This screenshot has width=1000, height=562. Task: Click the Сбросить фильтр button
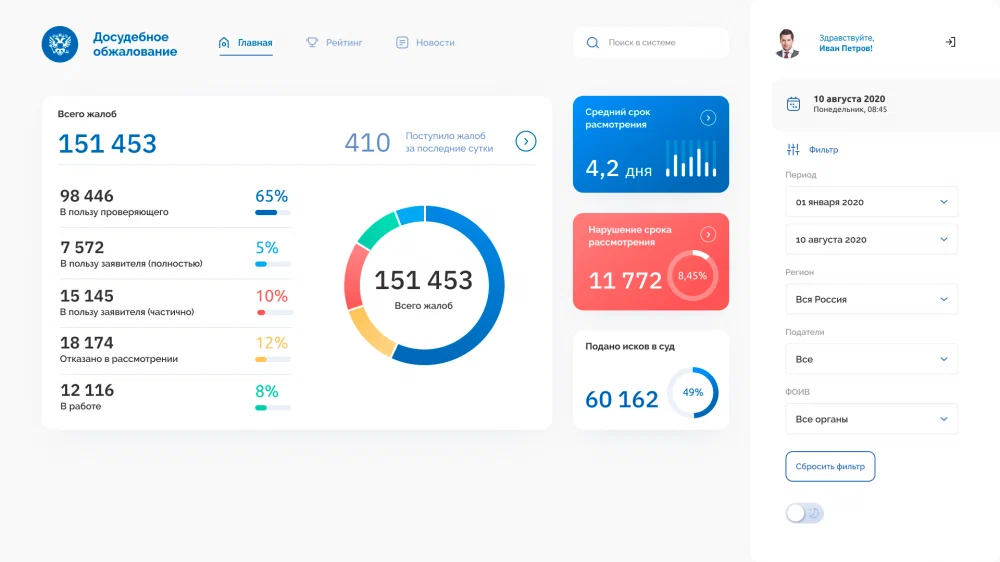point(830,466)
